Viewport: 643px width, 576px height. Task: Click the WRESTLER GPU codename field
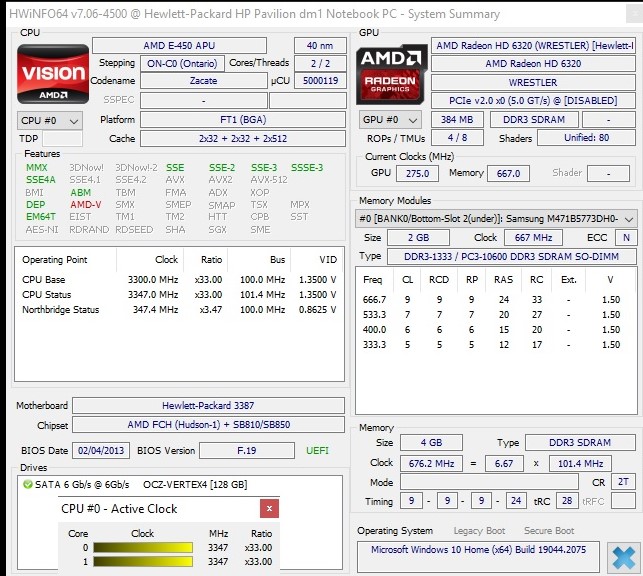pyautogui.click(x=533, y=82)
